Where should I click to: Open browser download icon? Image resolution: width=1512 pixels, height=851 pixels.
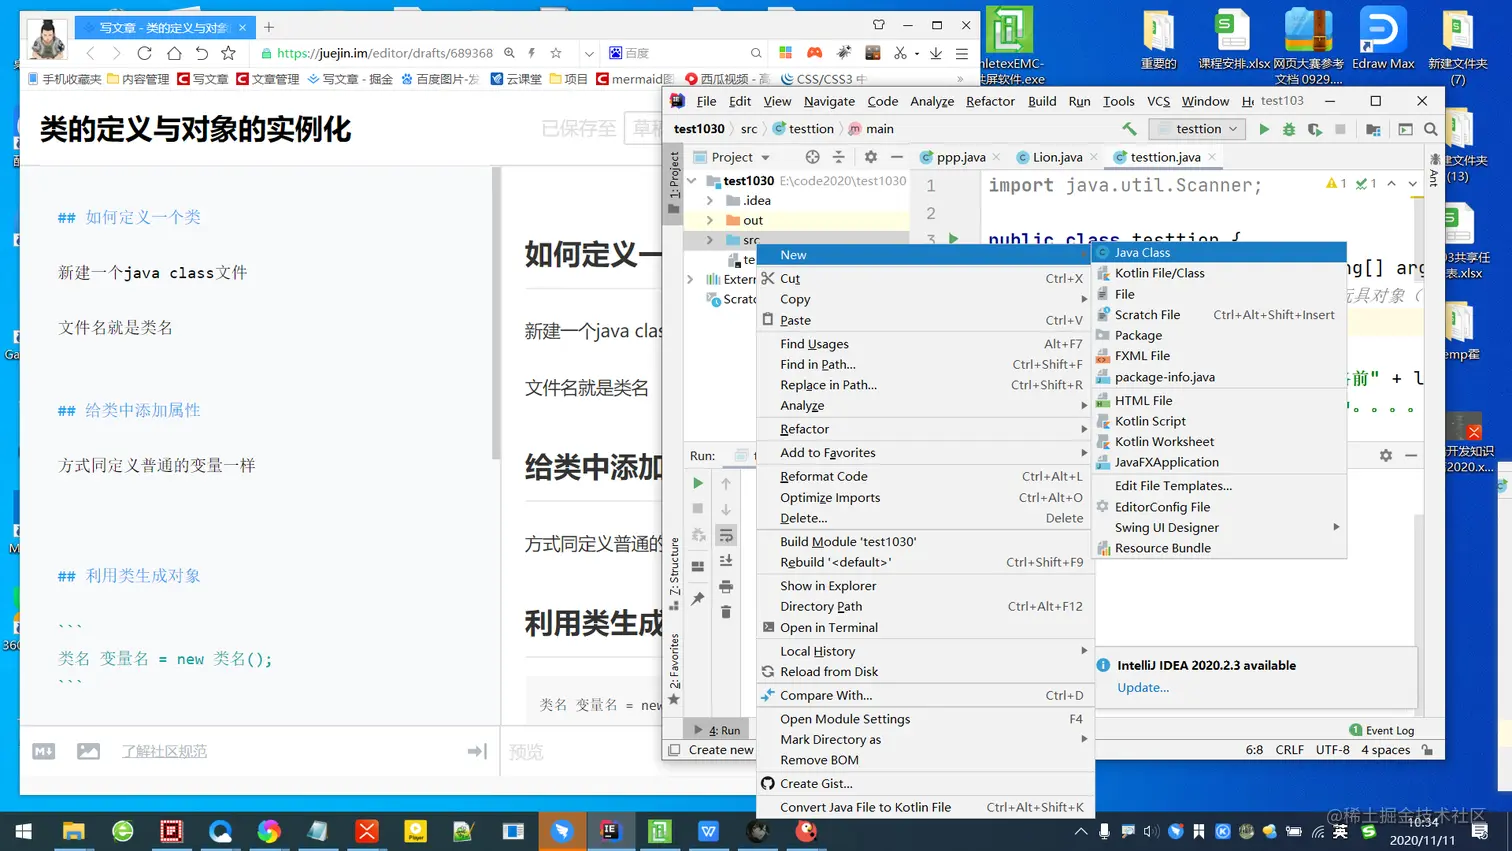coord(935,53)
